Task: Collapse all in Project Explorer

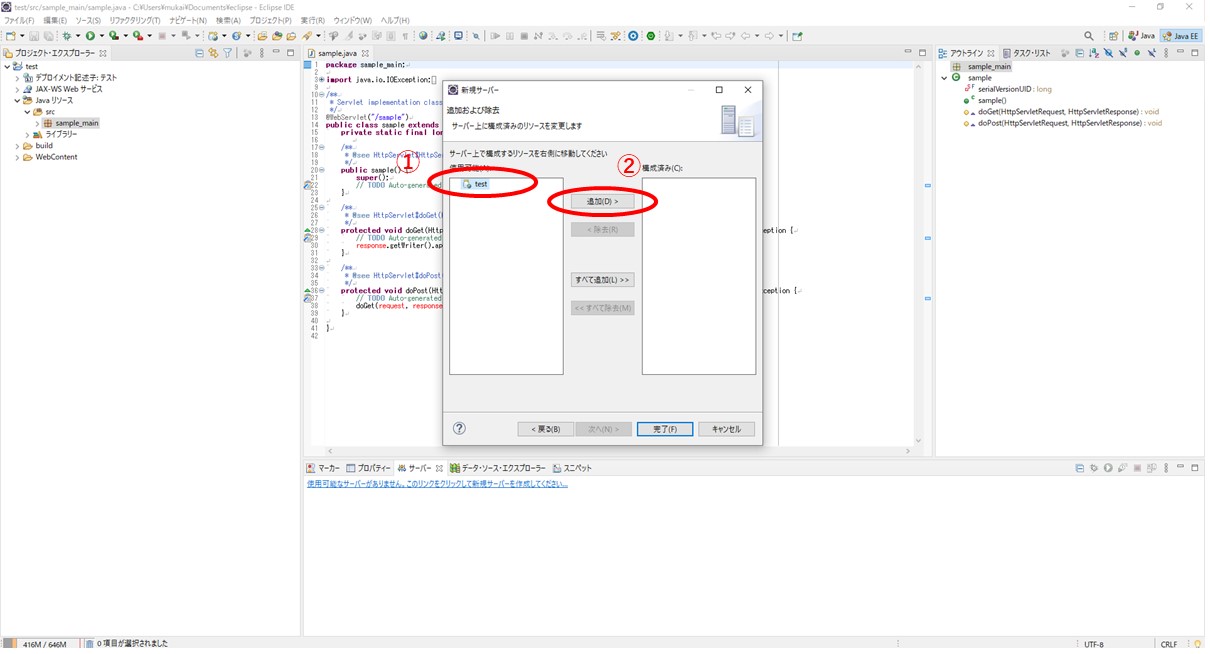Action: point(199,53)
